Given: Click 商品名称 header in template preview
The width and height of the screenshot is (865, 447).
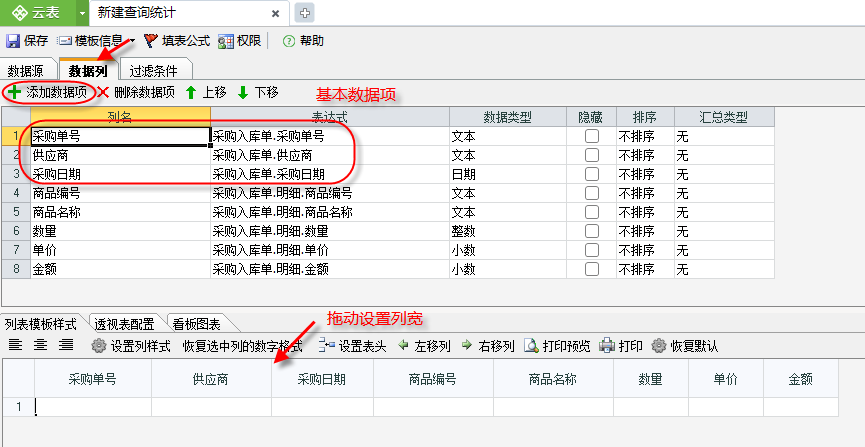Looking at the screenshot, I should [x=553, y=379].
